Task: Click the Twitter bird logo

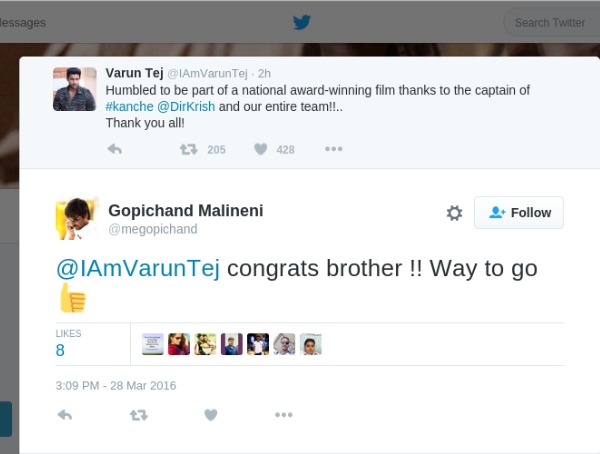Action: click(301, 22)
